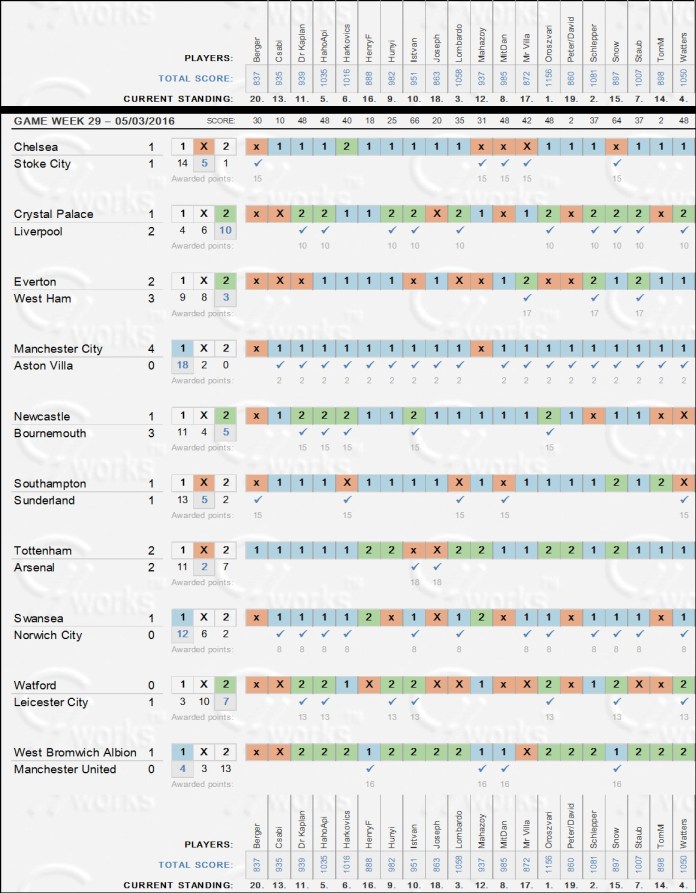The width and height of the screenshot is (696, 893).
Task: Select outcome 1 box for Swansea match
Action: coord(181,617)
